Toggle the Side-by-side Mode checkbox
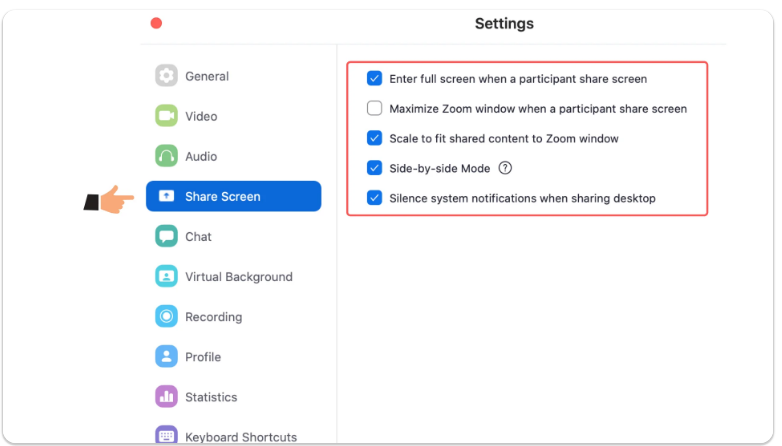 pos(374,168)
